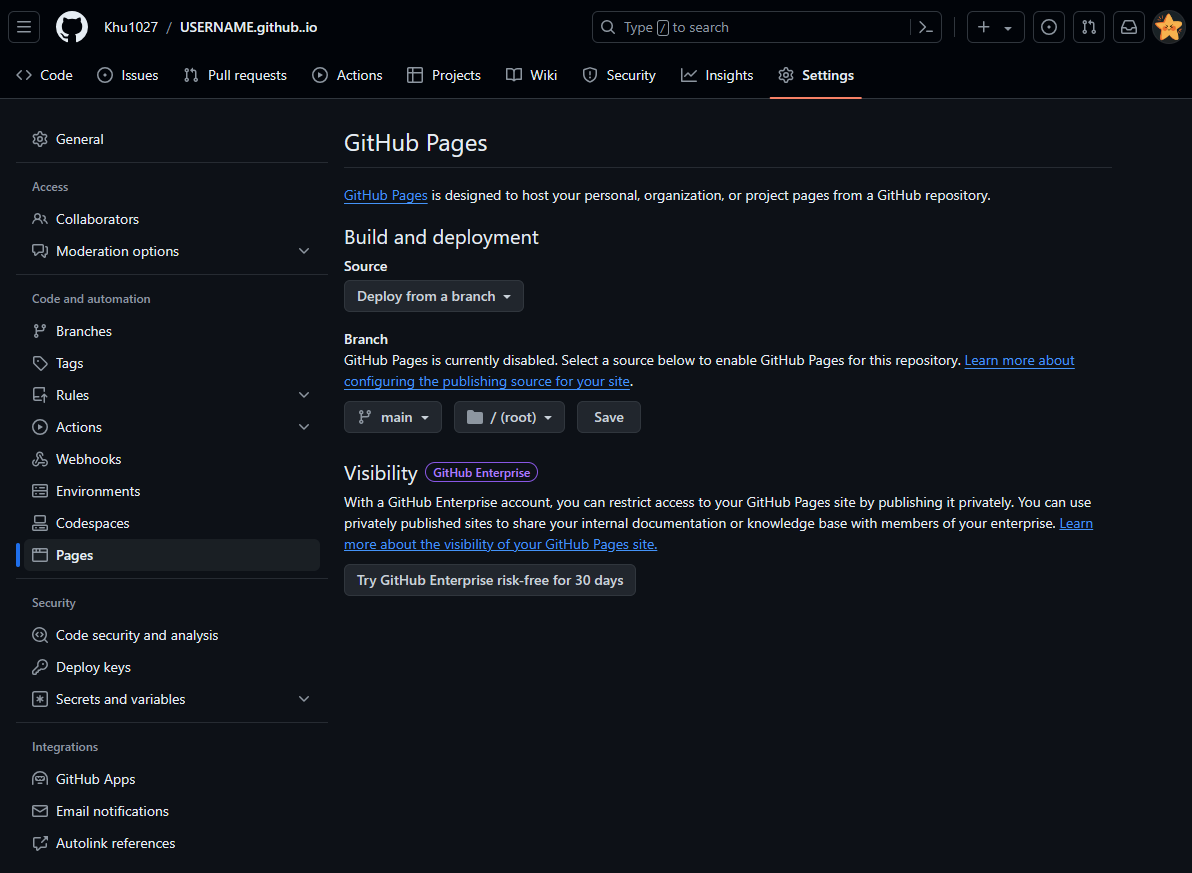
Task: Click the Webhooks icon in sidebar
Action: pos(40,459)
